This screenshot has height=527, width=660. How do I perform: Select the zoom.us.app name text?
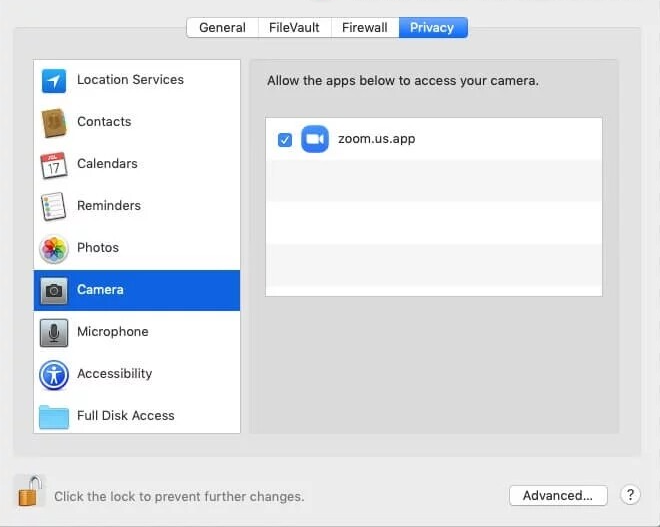click(377, 139)
